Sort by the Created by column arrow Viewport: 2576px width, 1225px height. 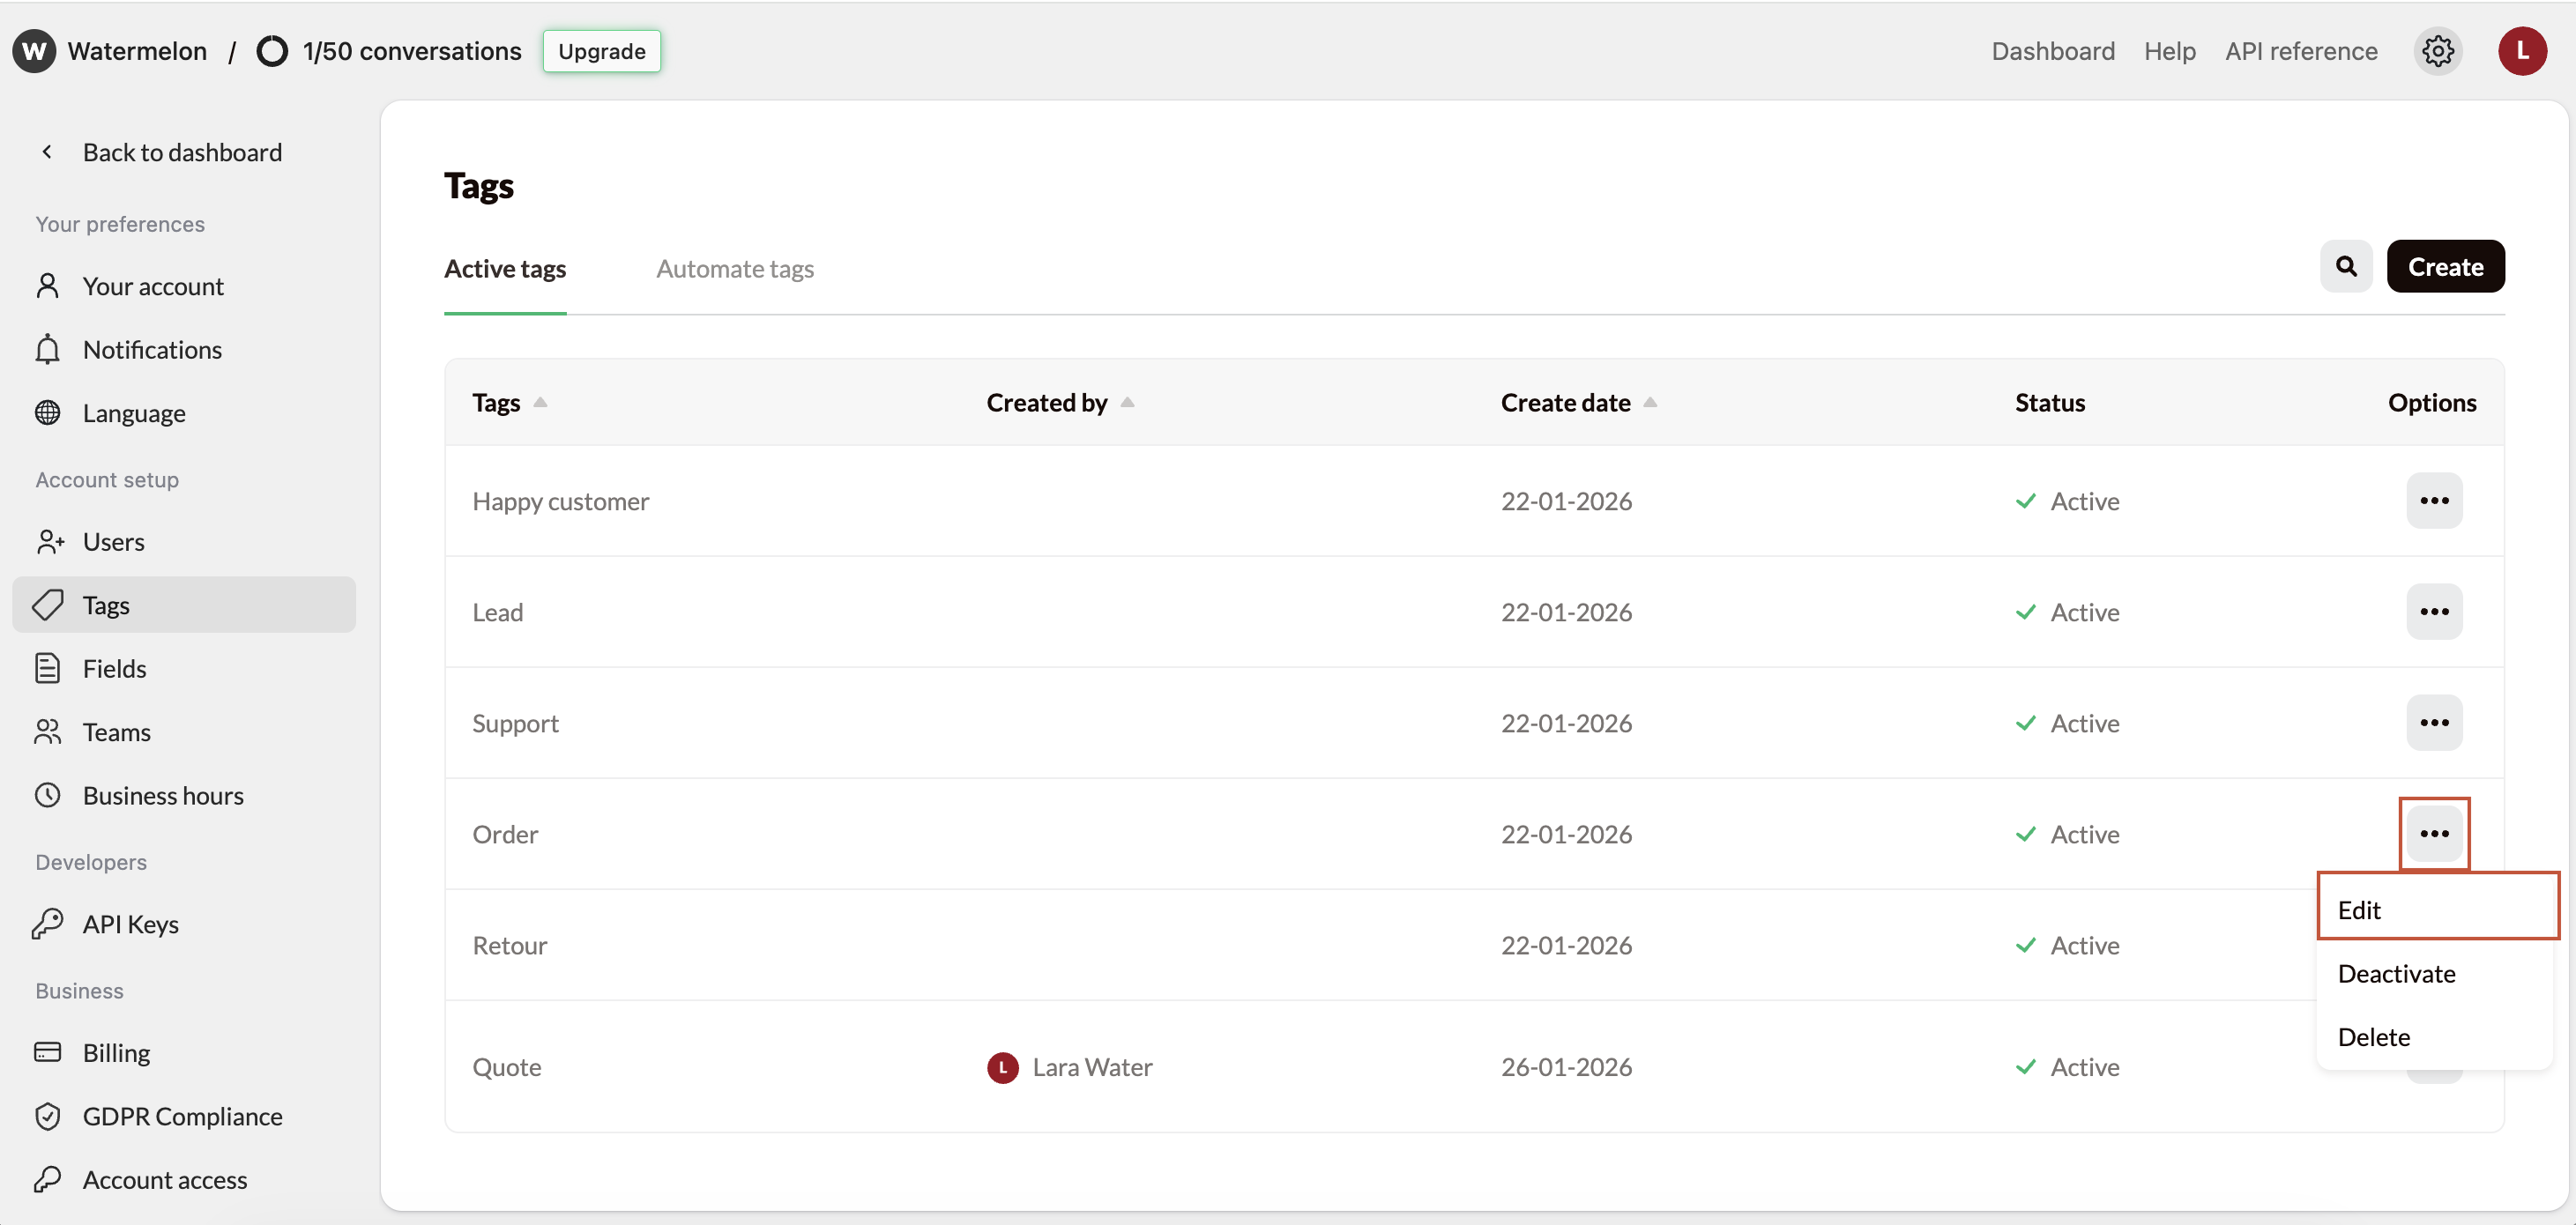[x=1128, y=402]
